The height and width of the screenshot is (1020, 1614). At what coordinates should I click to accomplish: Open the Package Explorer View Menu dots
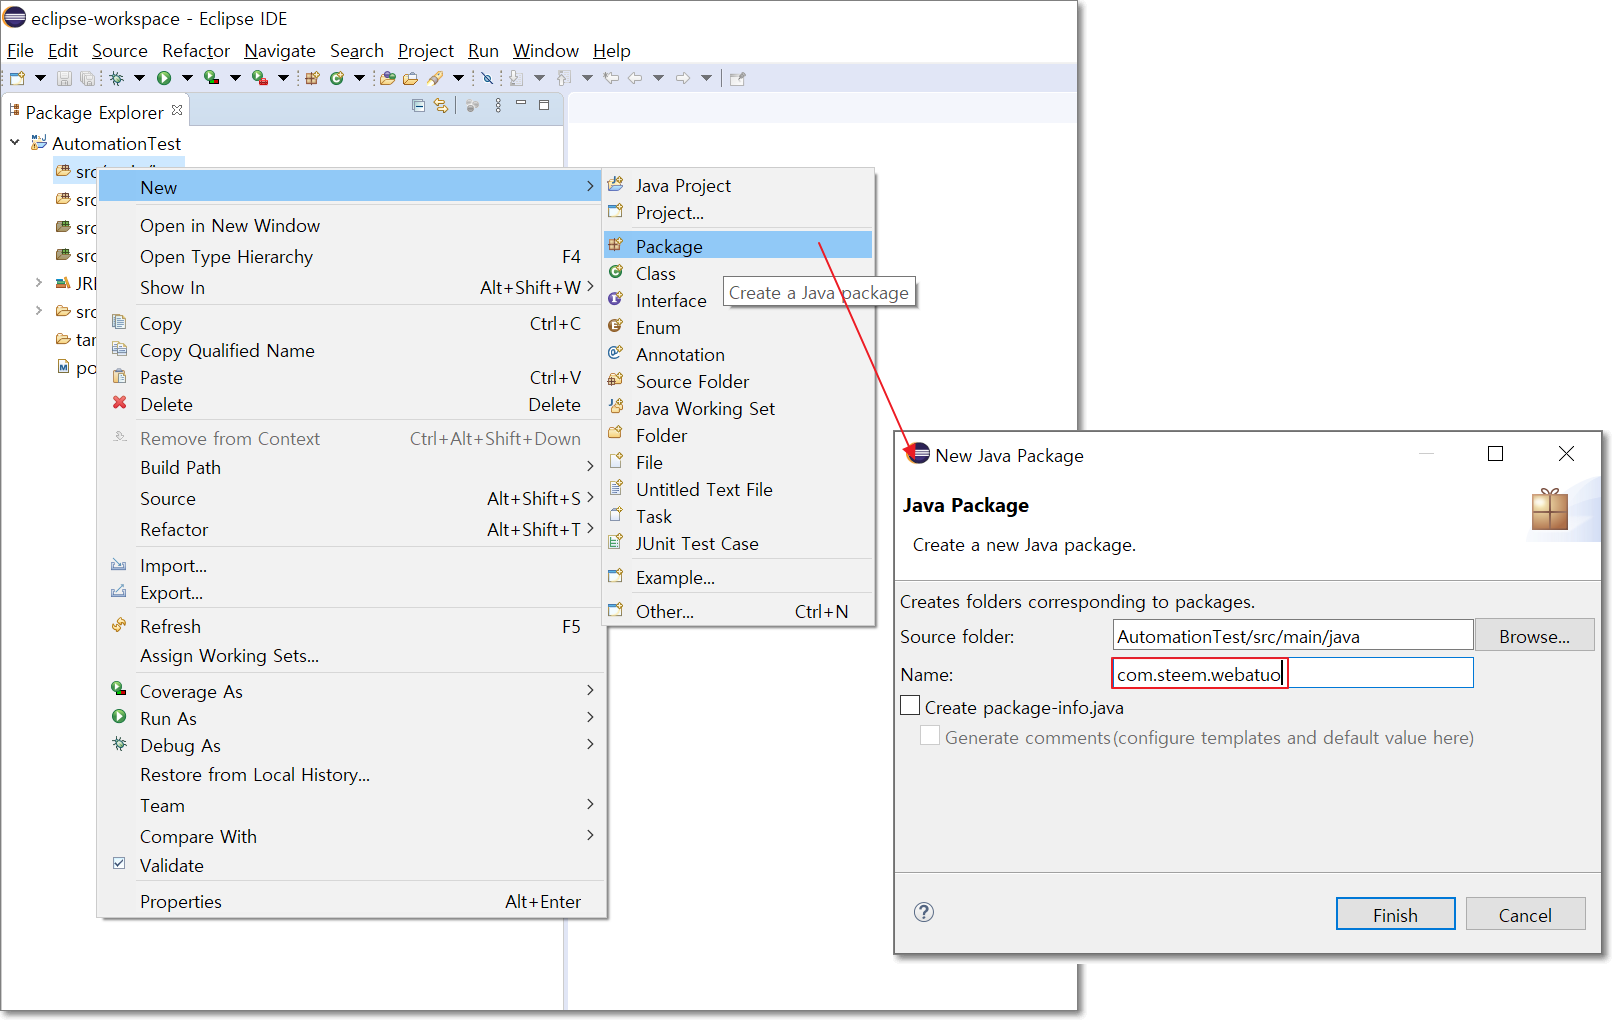(498, 105)
